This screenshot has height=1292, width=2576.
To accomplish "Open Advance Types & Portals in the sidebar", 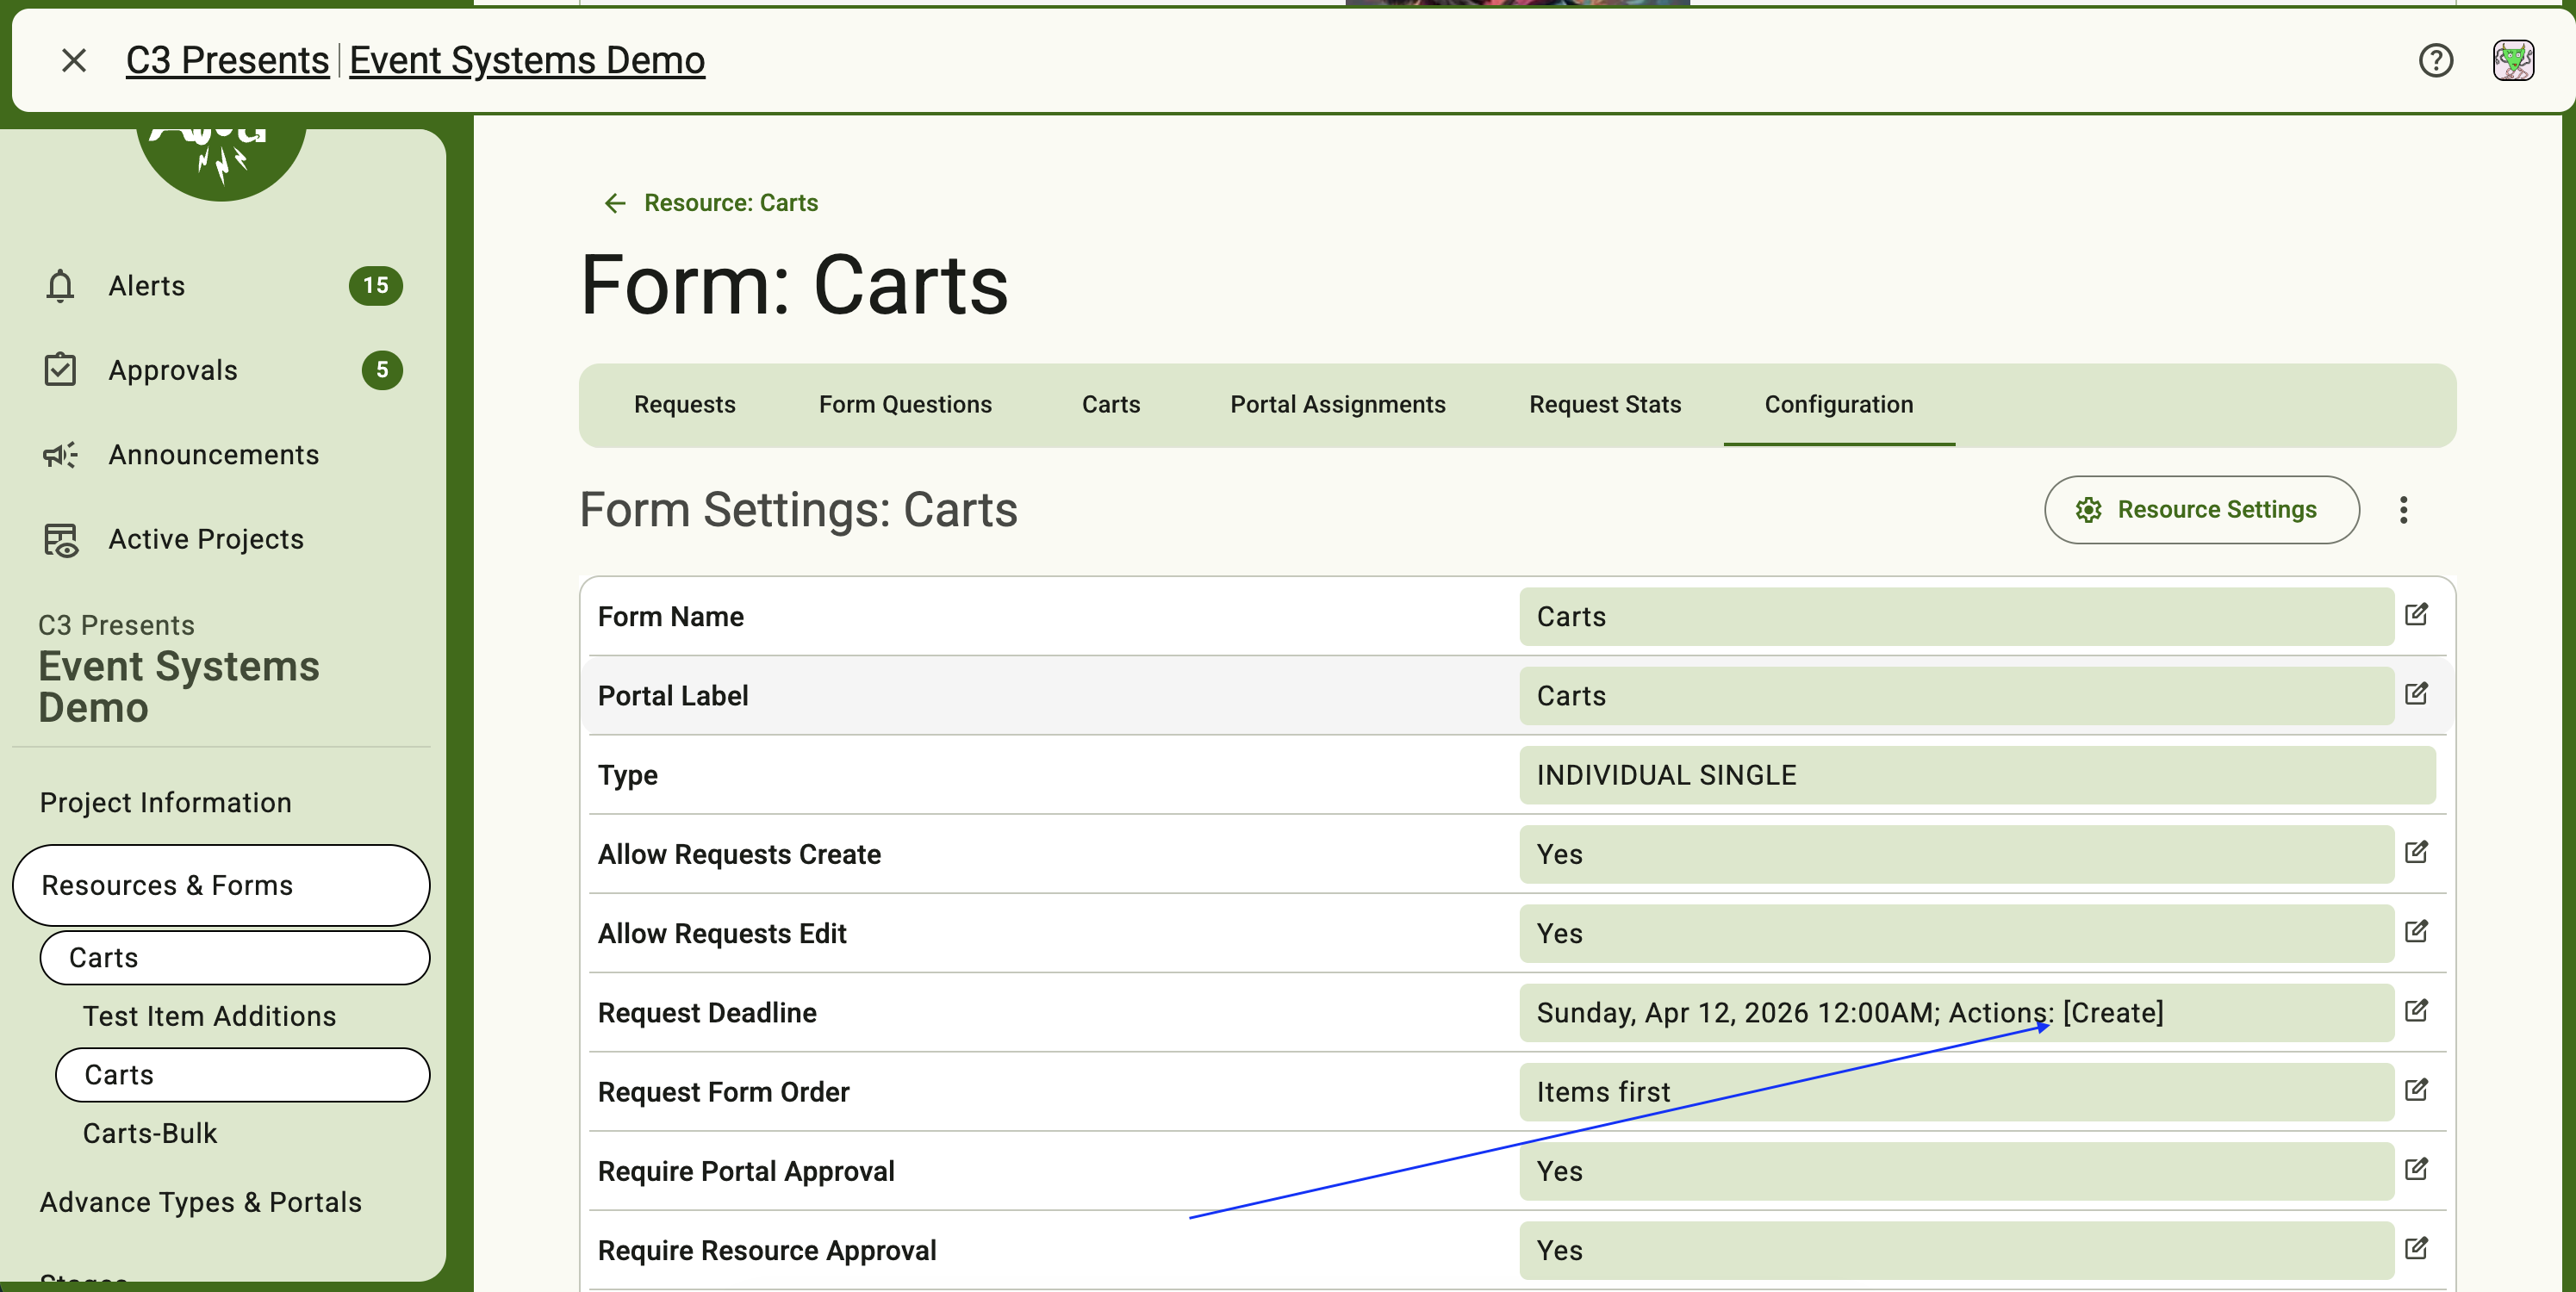I will pyautogui.click(x=201, y=1202).
